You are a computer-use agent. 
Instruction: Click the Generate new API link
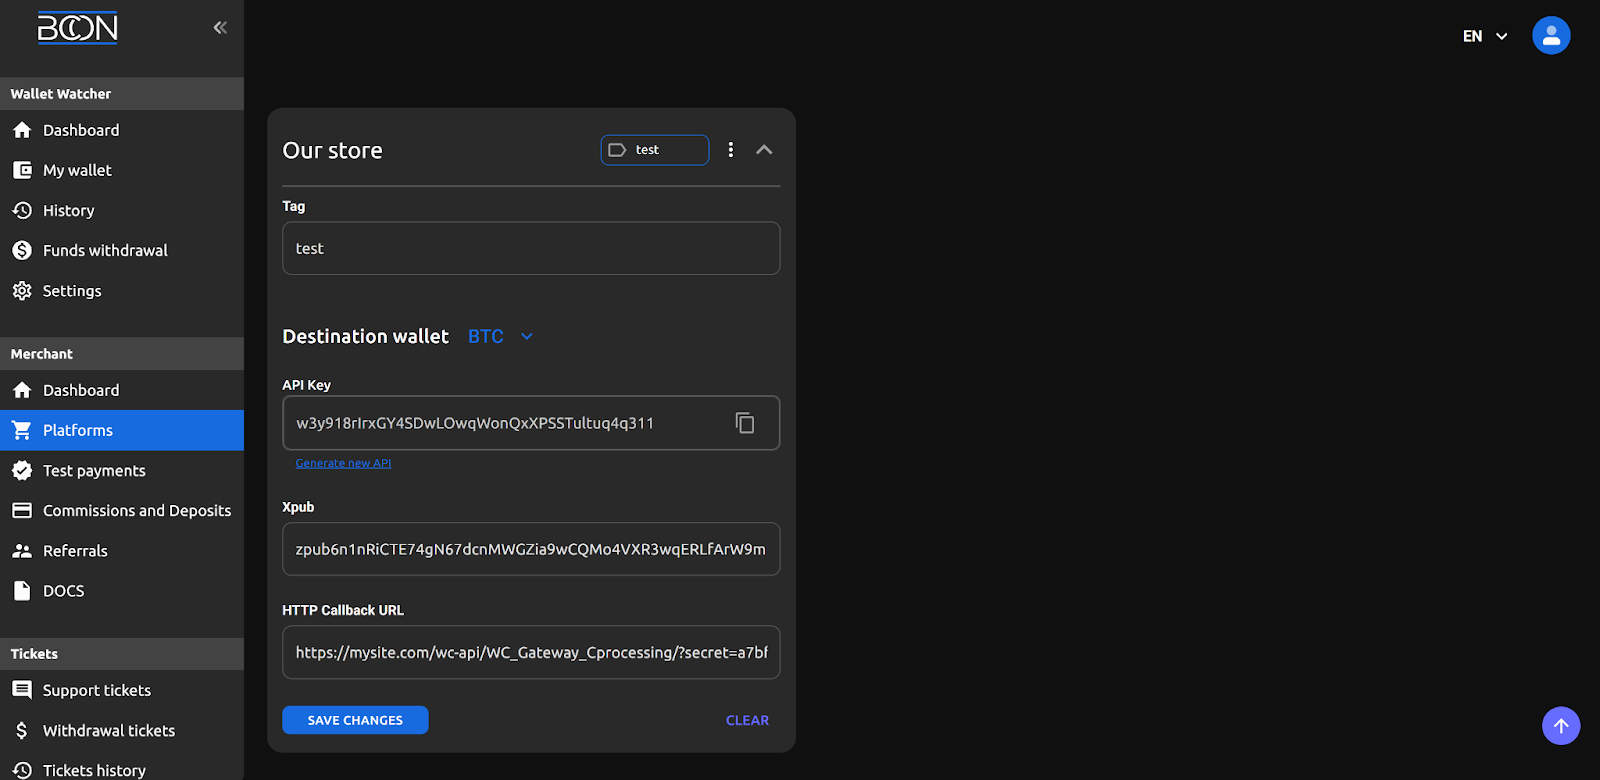[343, 463]
